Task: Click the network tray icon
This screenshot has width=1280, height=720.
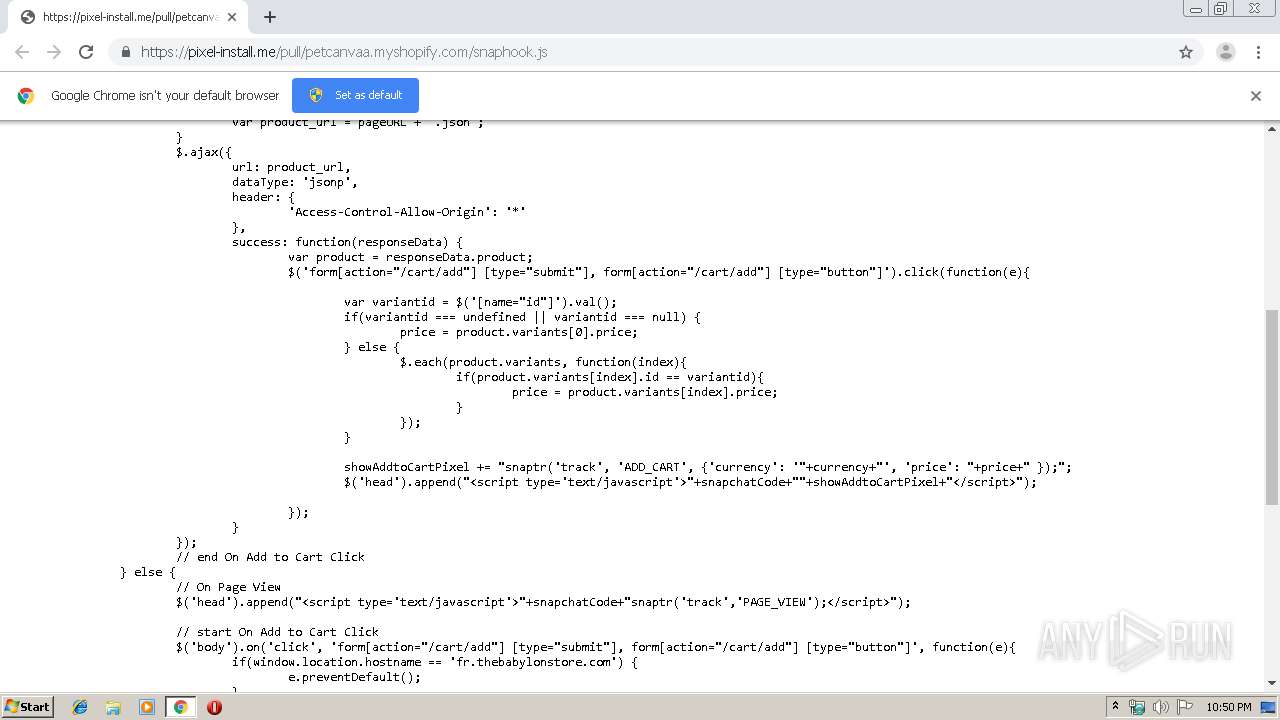Action: tap(1137, 707)
